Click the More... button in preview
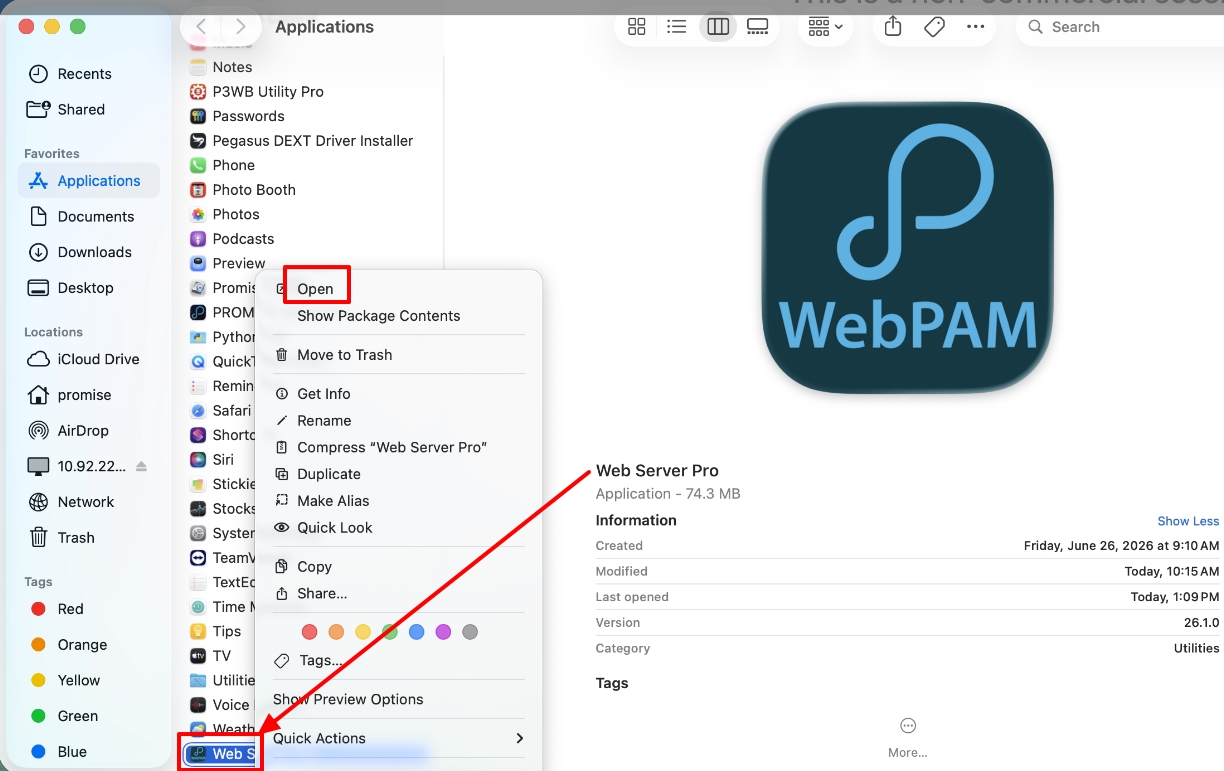Viewport: 1224px width, 771px height. point(908,737)
